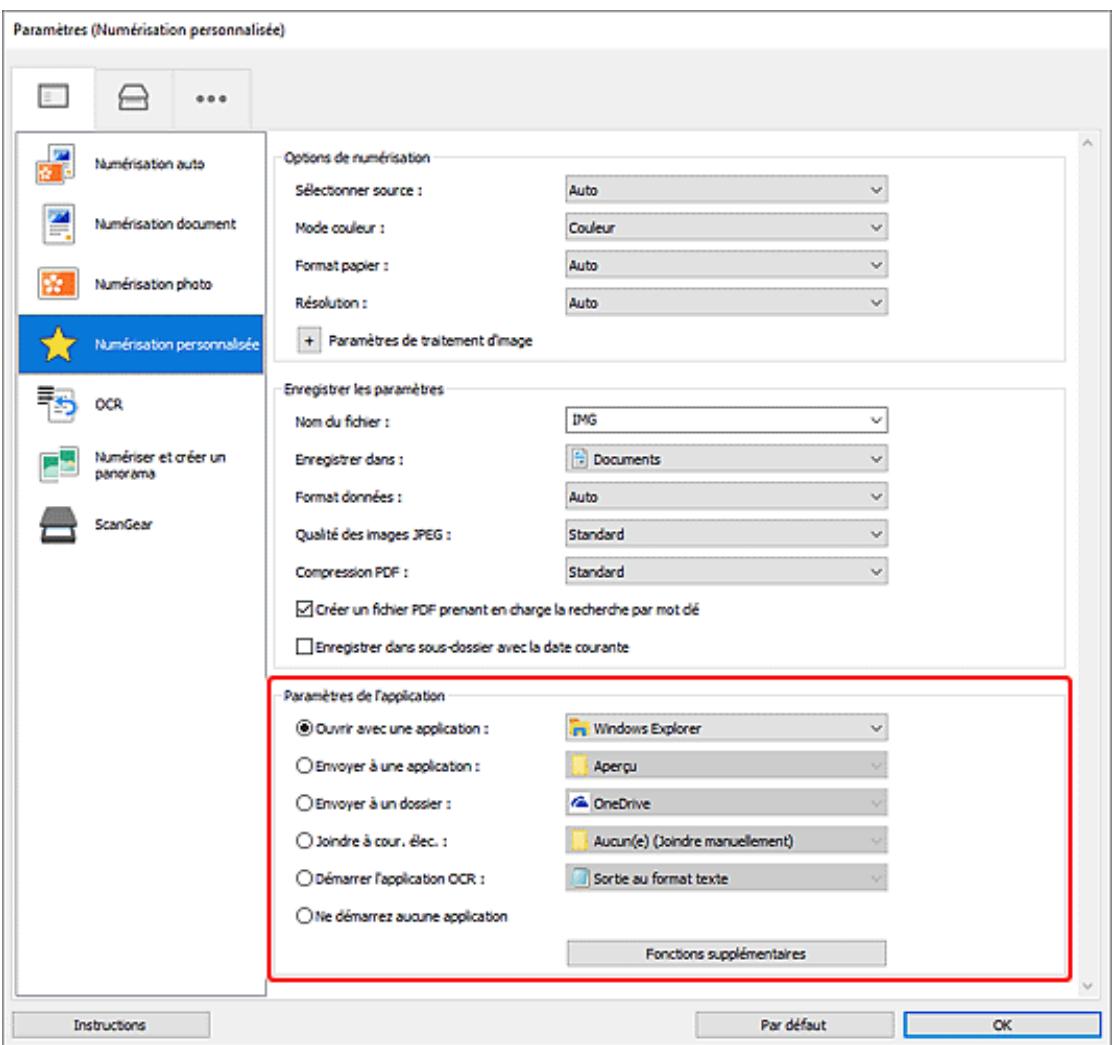Click the icon beside Aucun(e) (Joindre manuellement)
The image size is (1114, 1045).
tap(580, 841)
